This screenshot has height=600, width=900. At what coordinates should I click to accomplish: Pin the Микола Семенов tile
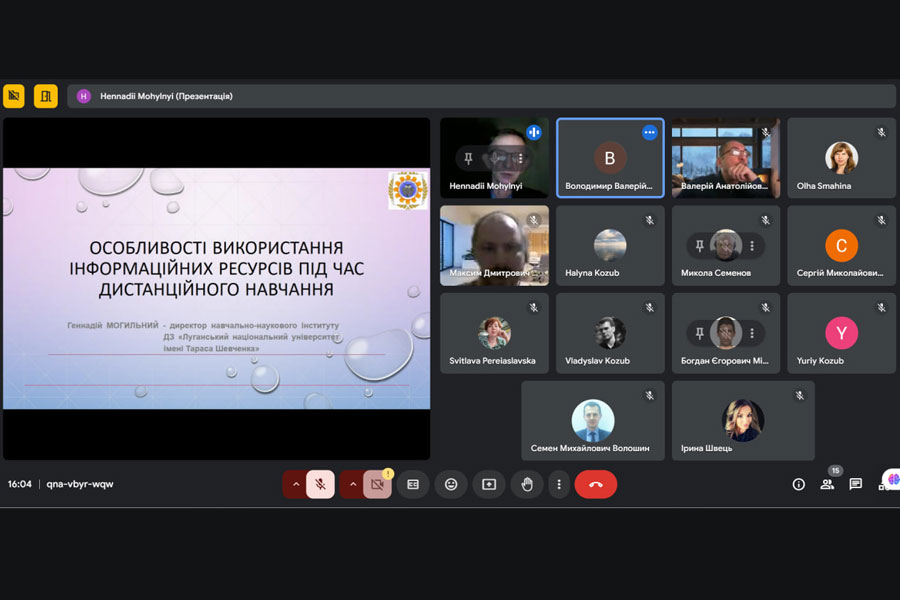click(699, 246)
